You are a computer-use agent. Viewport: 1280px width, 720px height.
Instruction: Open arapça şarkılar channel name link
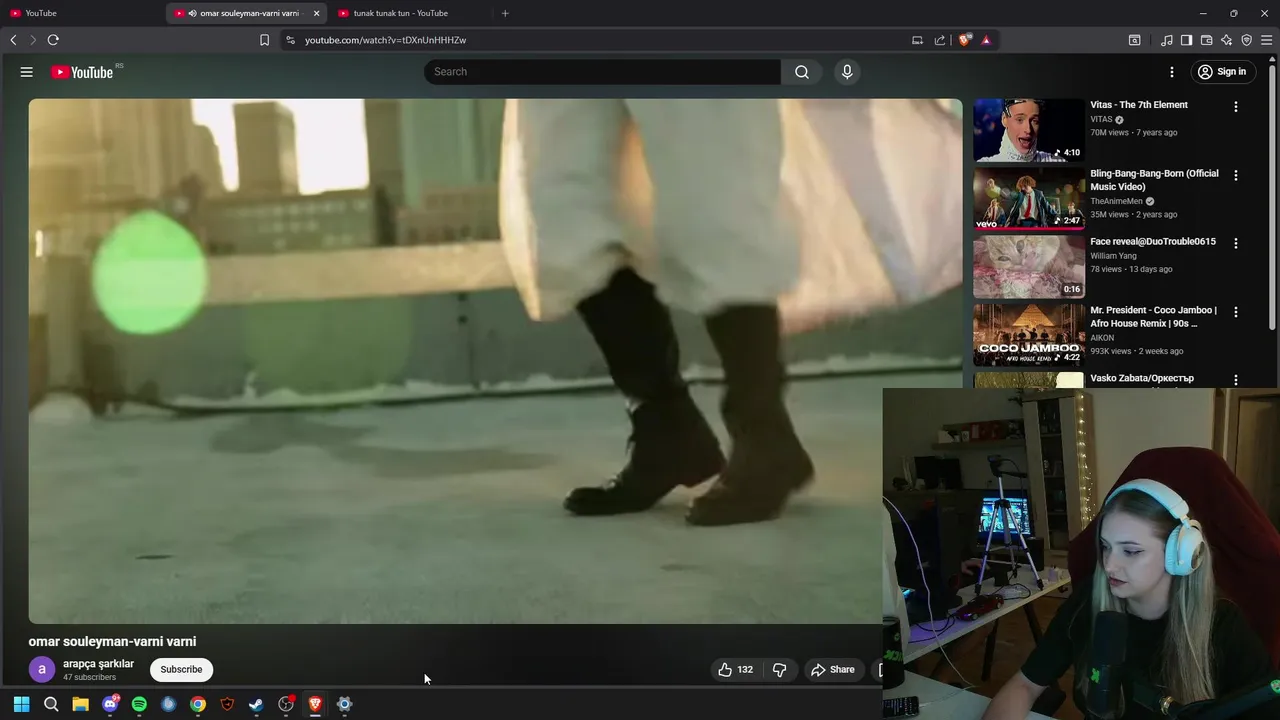(98, 664)
